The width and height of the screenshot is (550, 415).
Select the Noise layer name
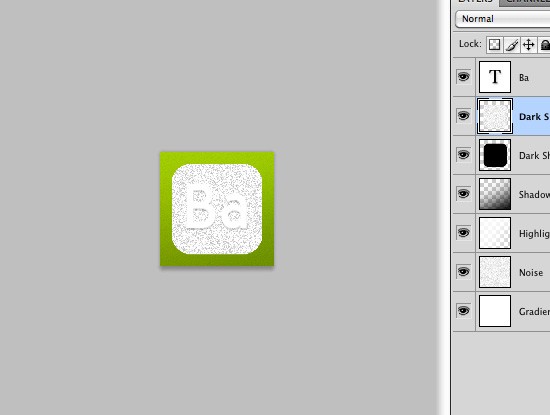(x=531, y=273)
